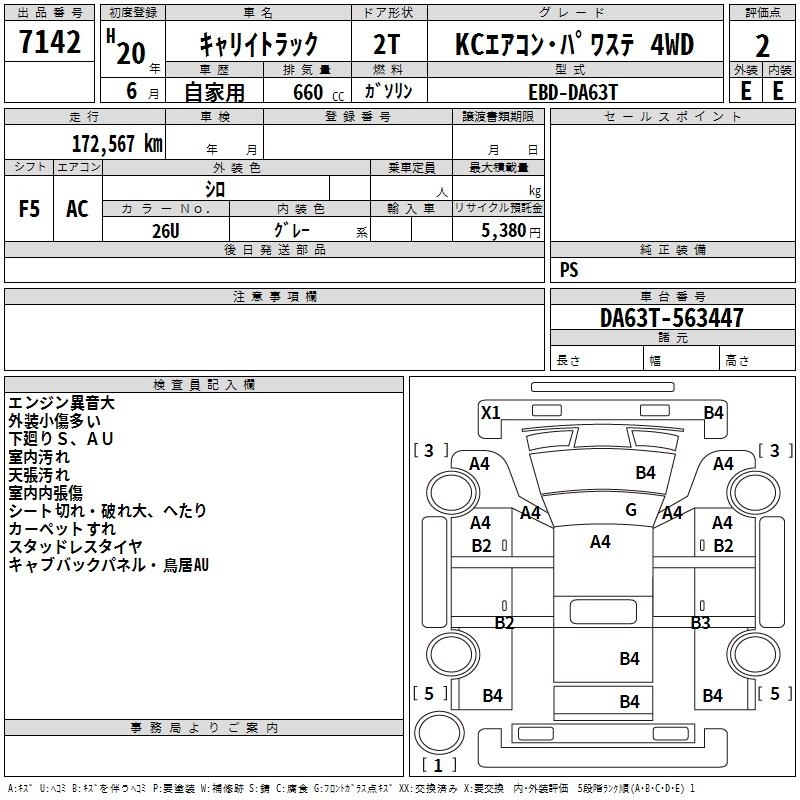Select the スタッドレスタイヤ inspector note

(x=75, y=547)
